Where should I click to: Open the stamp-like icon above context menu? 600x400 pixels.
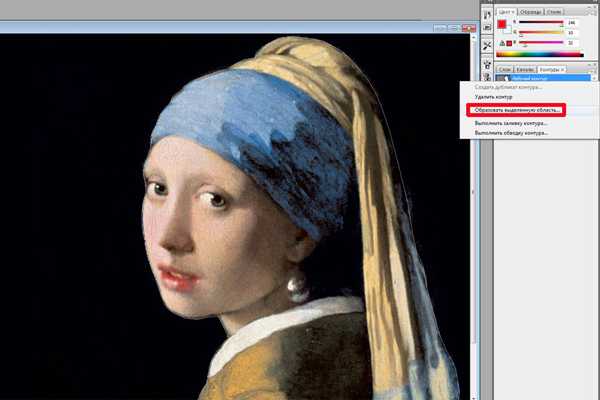pos(487,77)
